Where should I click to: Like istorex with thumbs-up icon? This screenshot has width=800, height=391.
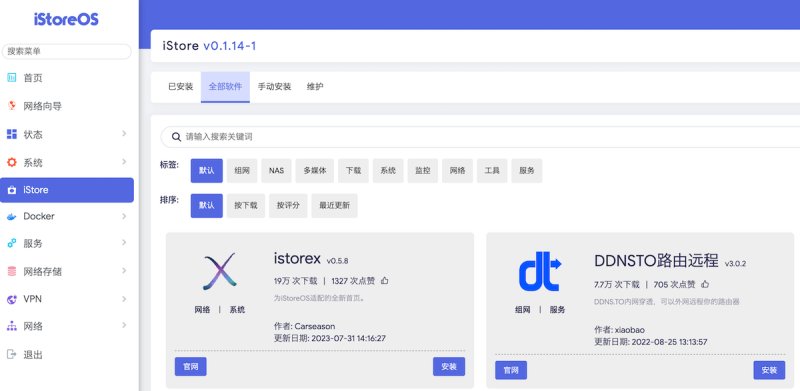(x=385, y=280)
